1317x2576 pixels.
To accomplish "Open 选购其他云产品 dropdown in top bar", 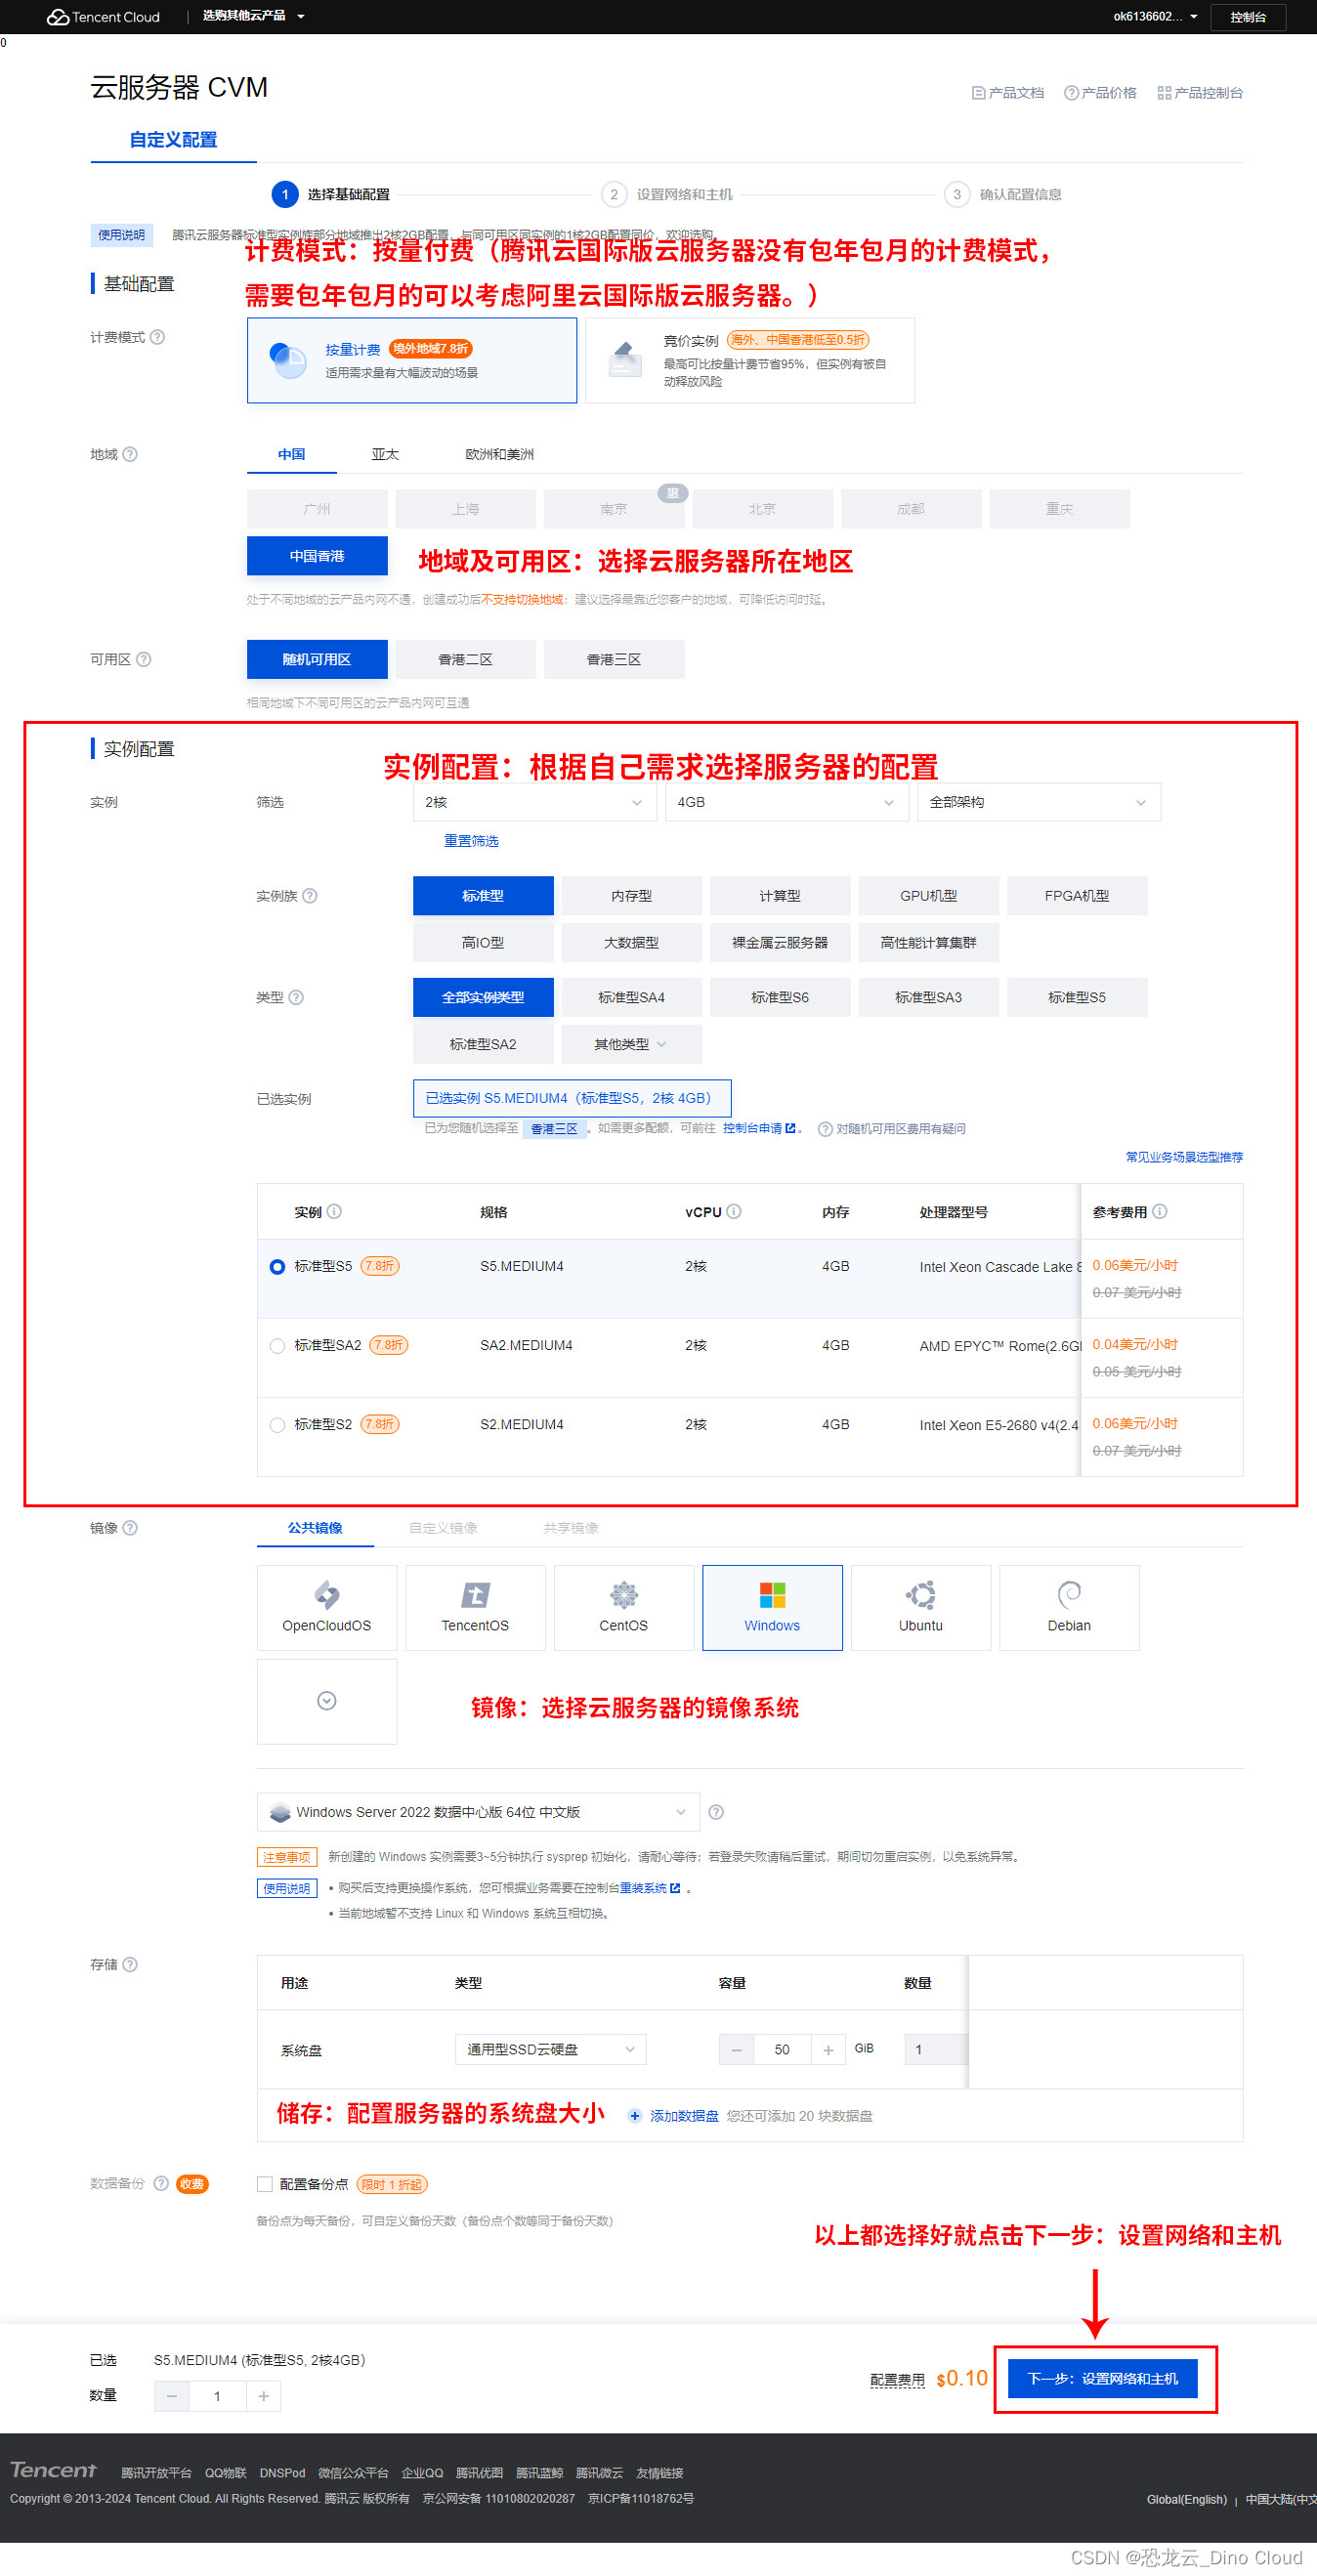I will pos(254,16).
